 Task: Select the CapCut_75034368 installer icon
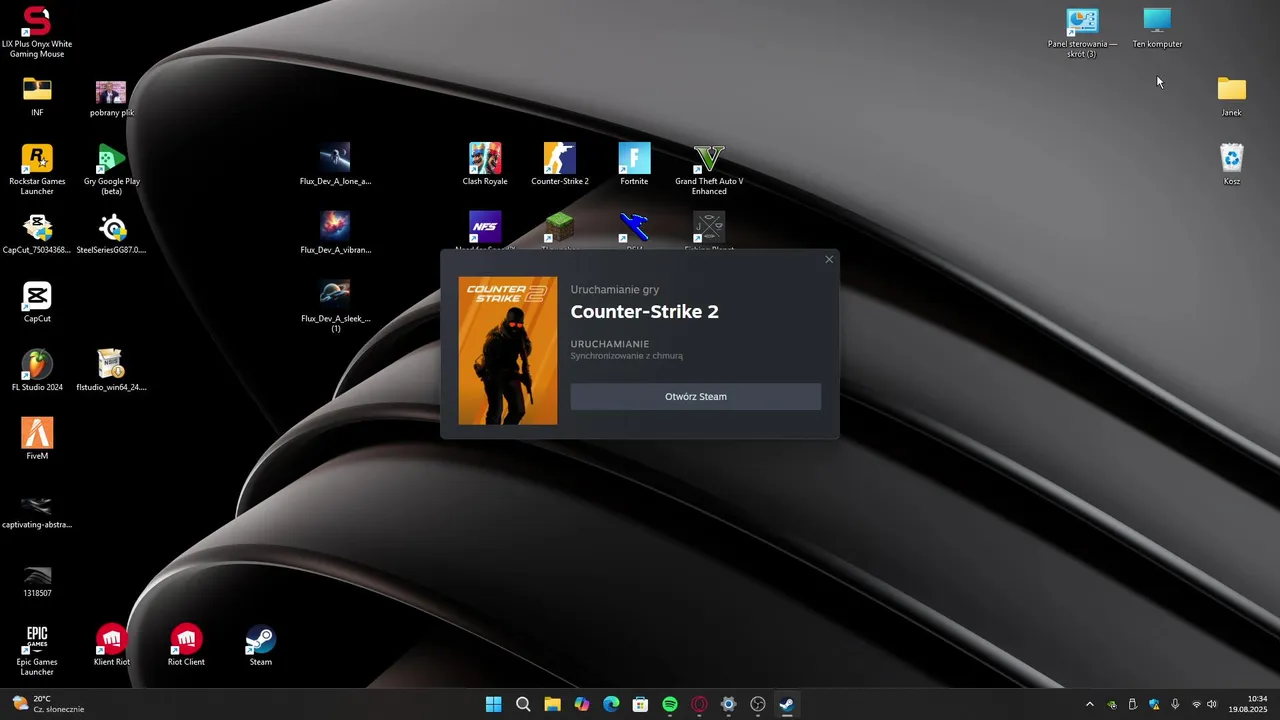pos(37,232)
